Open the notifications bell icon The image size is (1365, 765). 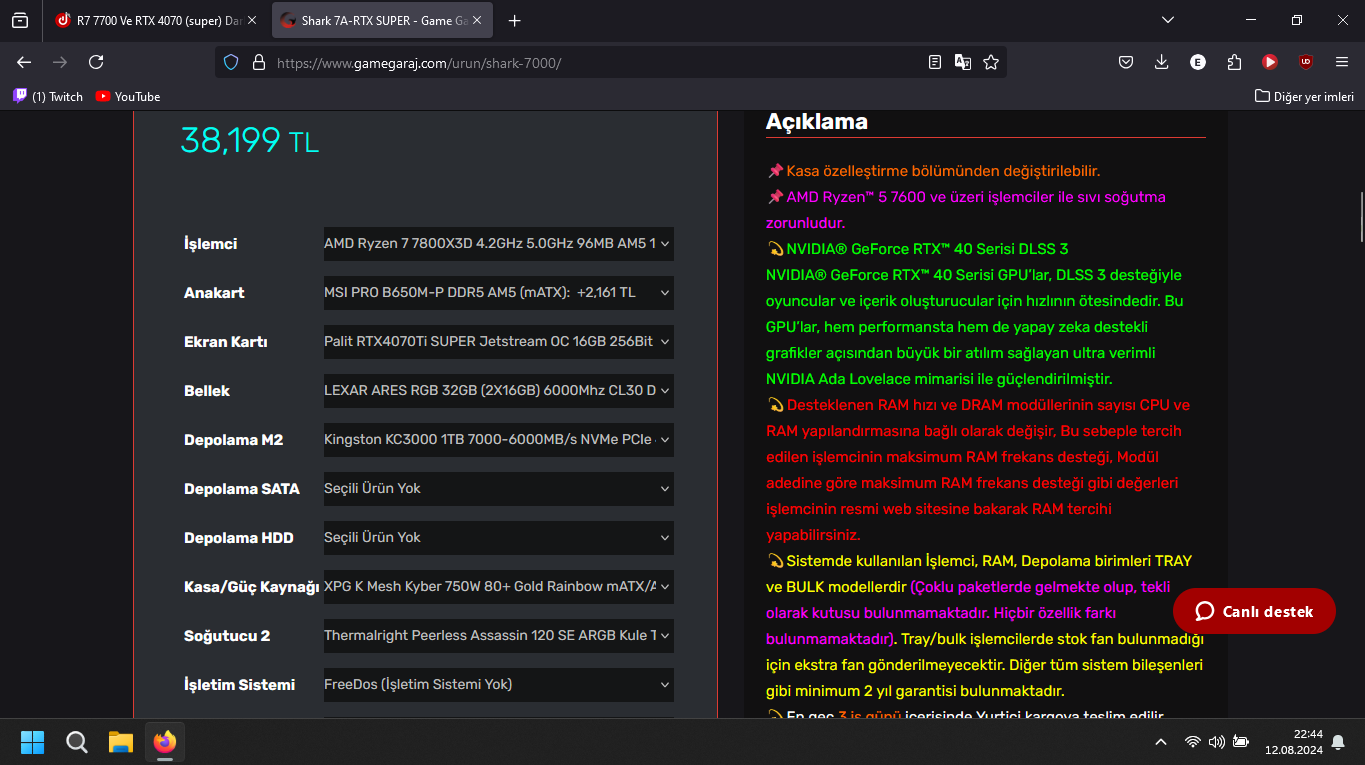[x=1338, y=742]
